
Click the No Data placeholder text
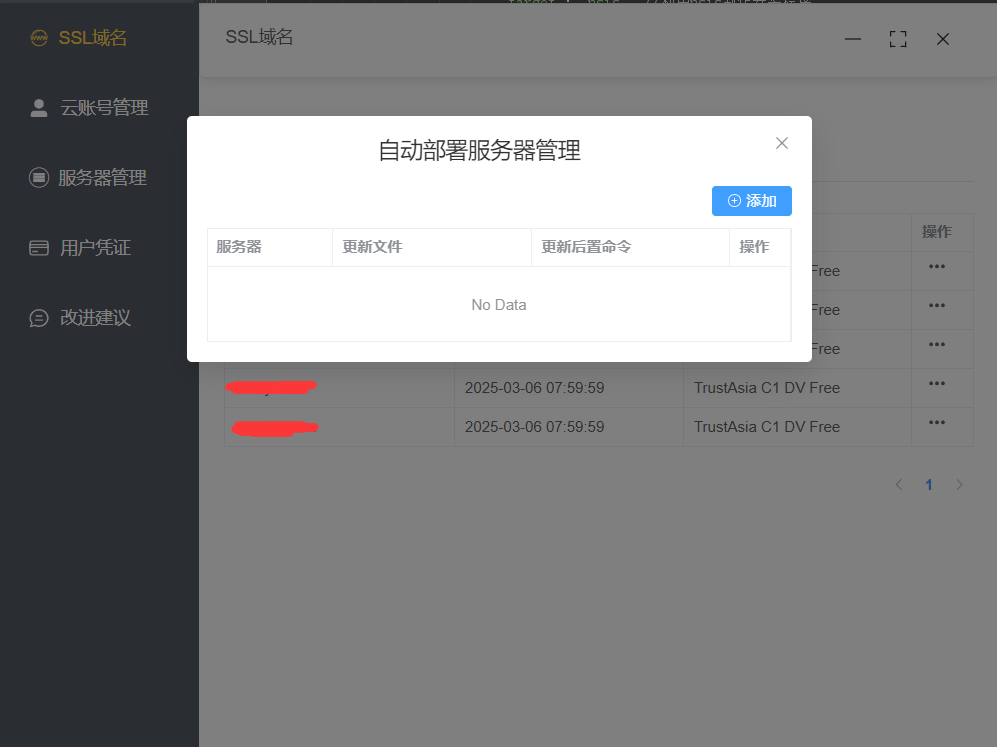pyautogui.click(x=499, y=305)
